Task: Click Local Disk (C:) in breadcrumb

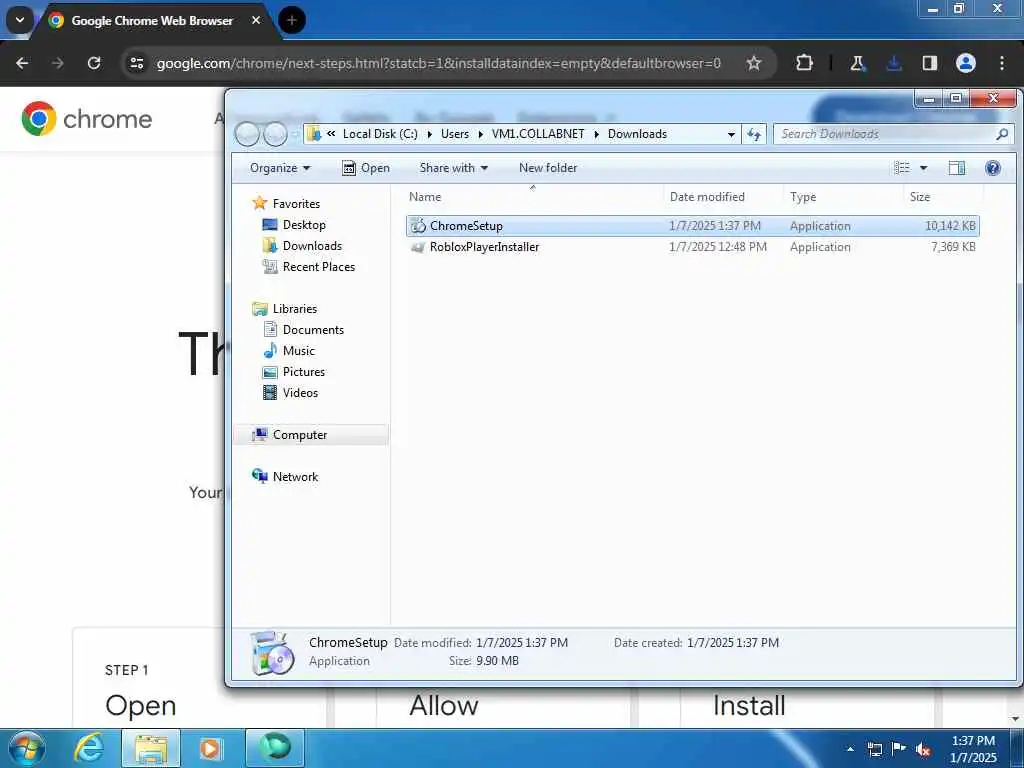Action: coord(380,134)
